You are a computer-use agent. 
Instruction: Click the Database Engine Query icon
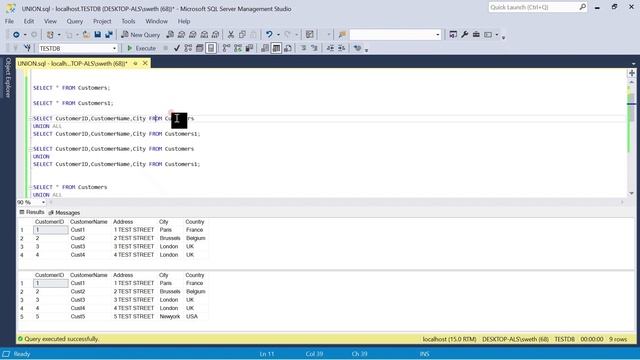tap(170, 35)
